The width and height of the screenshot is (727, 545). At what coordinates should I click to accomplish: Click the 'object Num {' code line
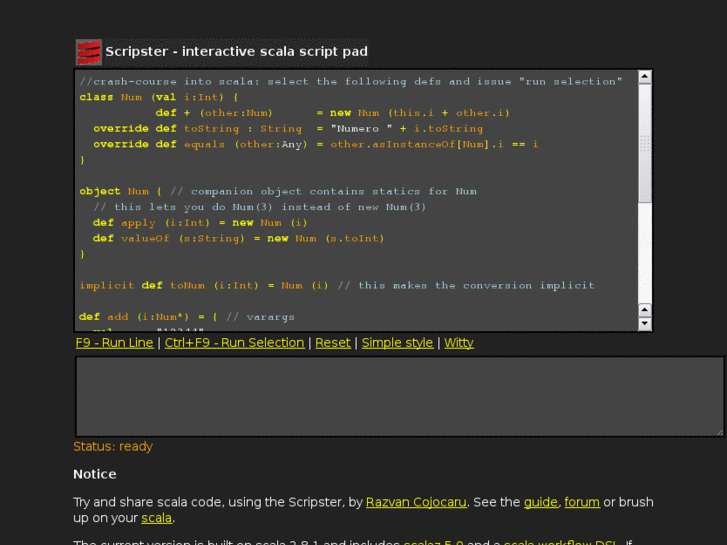278,191
